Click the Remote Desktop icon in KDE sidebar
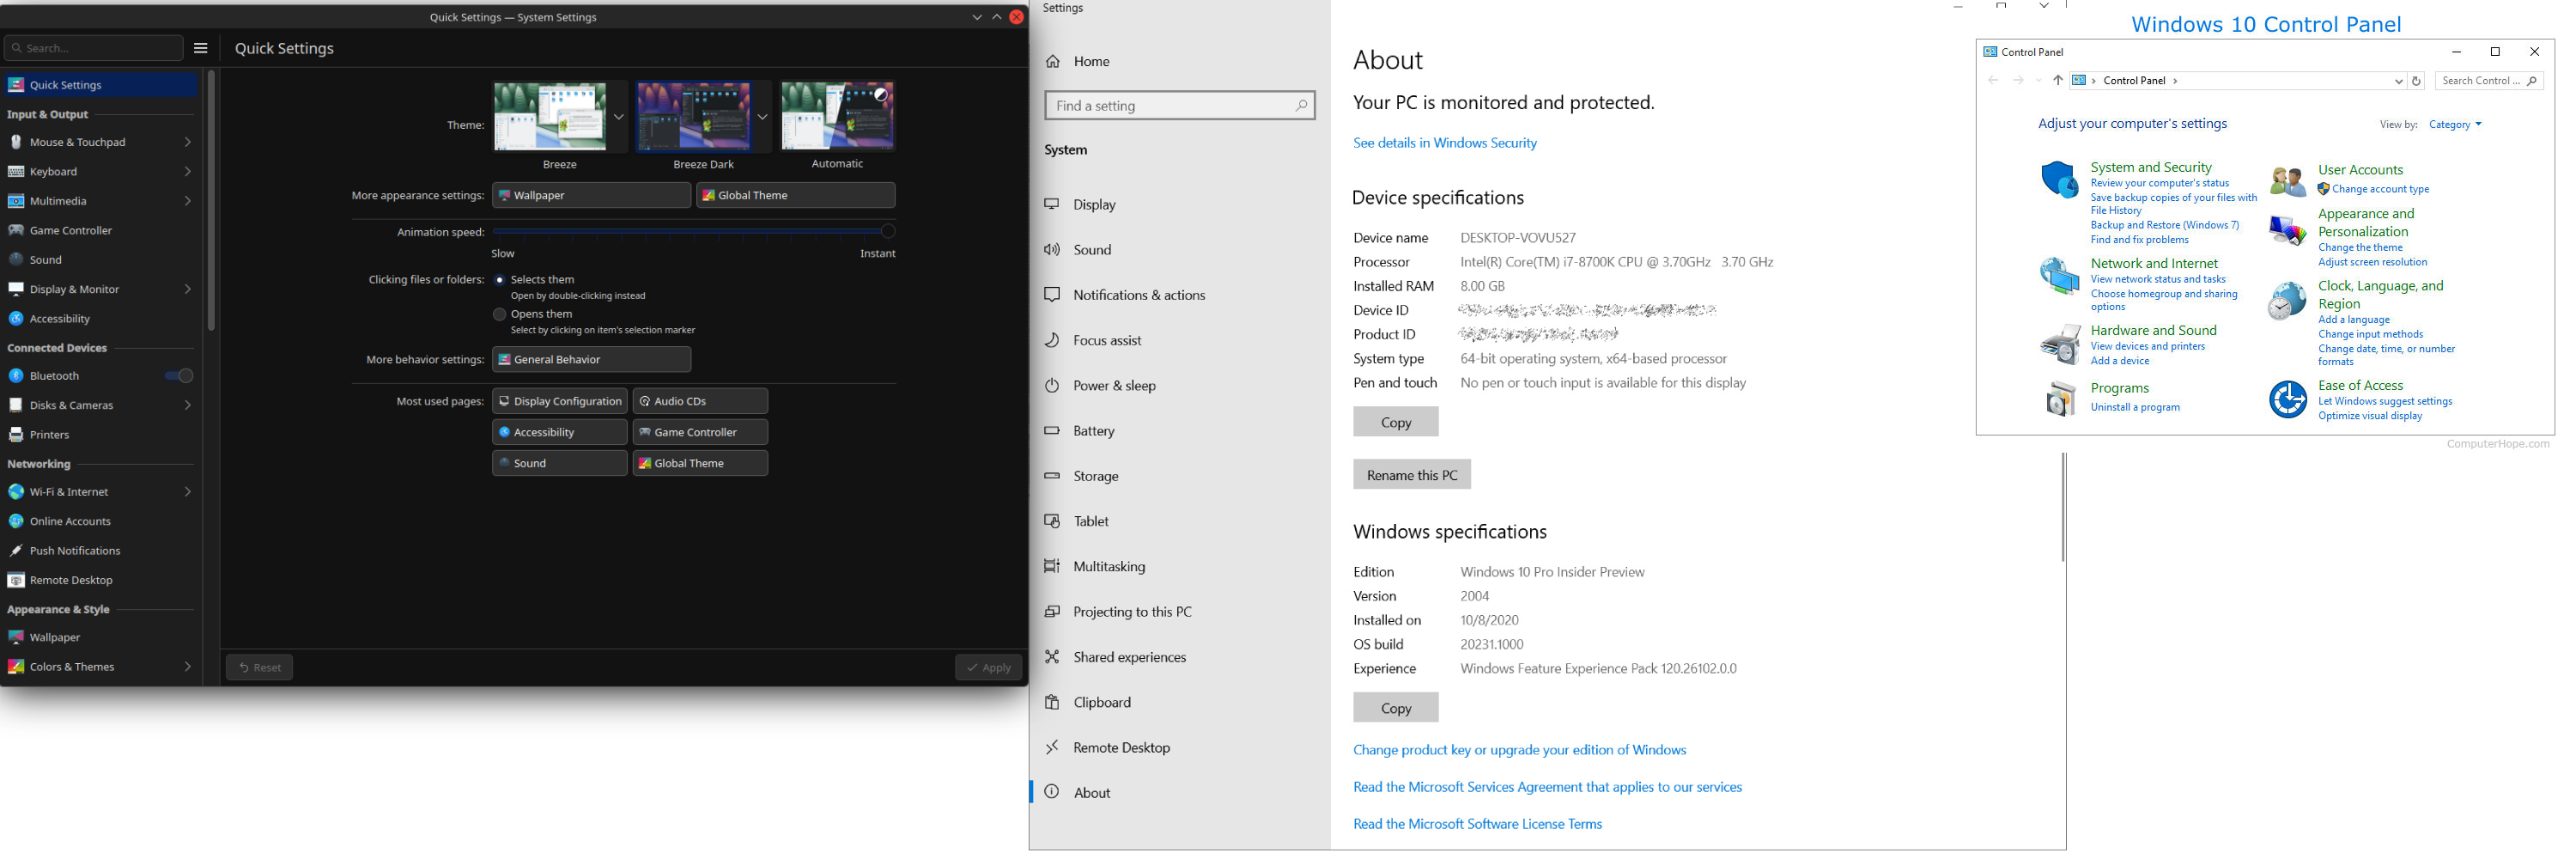The height and width of the screenshot is (859, 2576). [x=16, y=580]
